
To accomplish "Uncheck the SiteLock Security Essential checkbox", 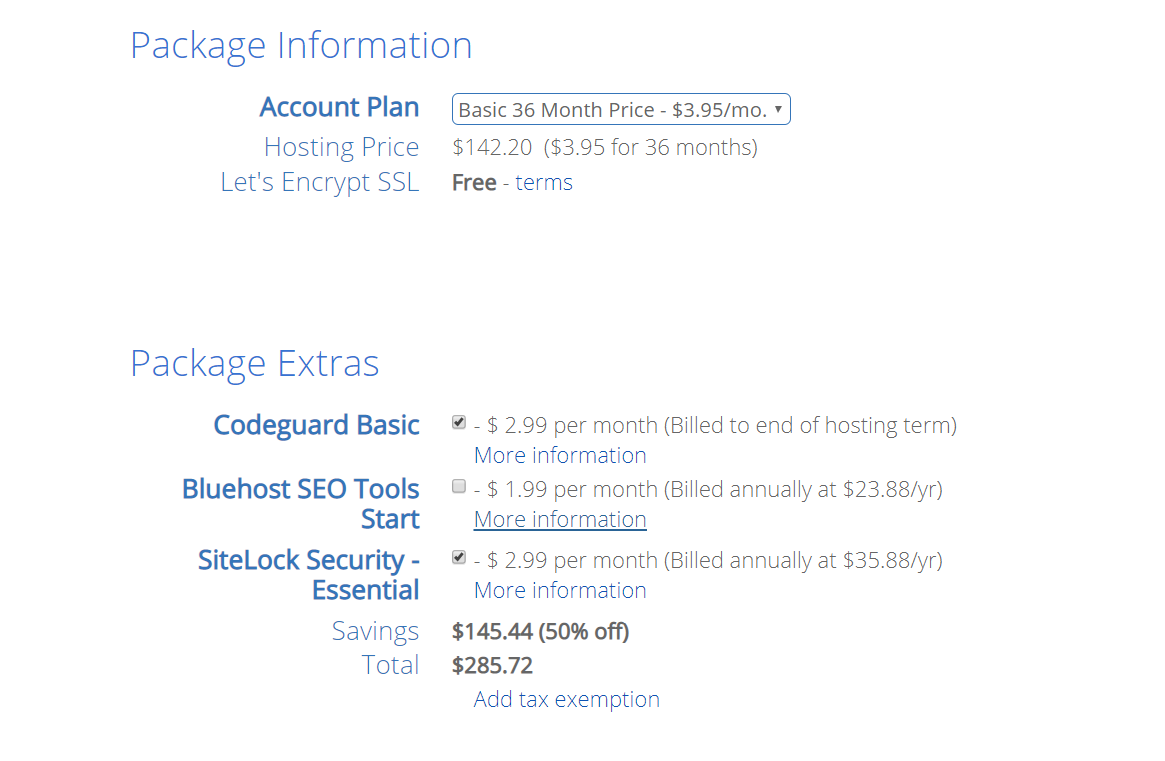I will click(458, 557).
